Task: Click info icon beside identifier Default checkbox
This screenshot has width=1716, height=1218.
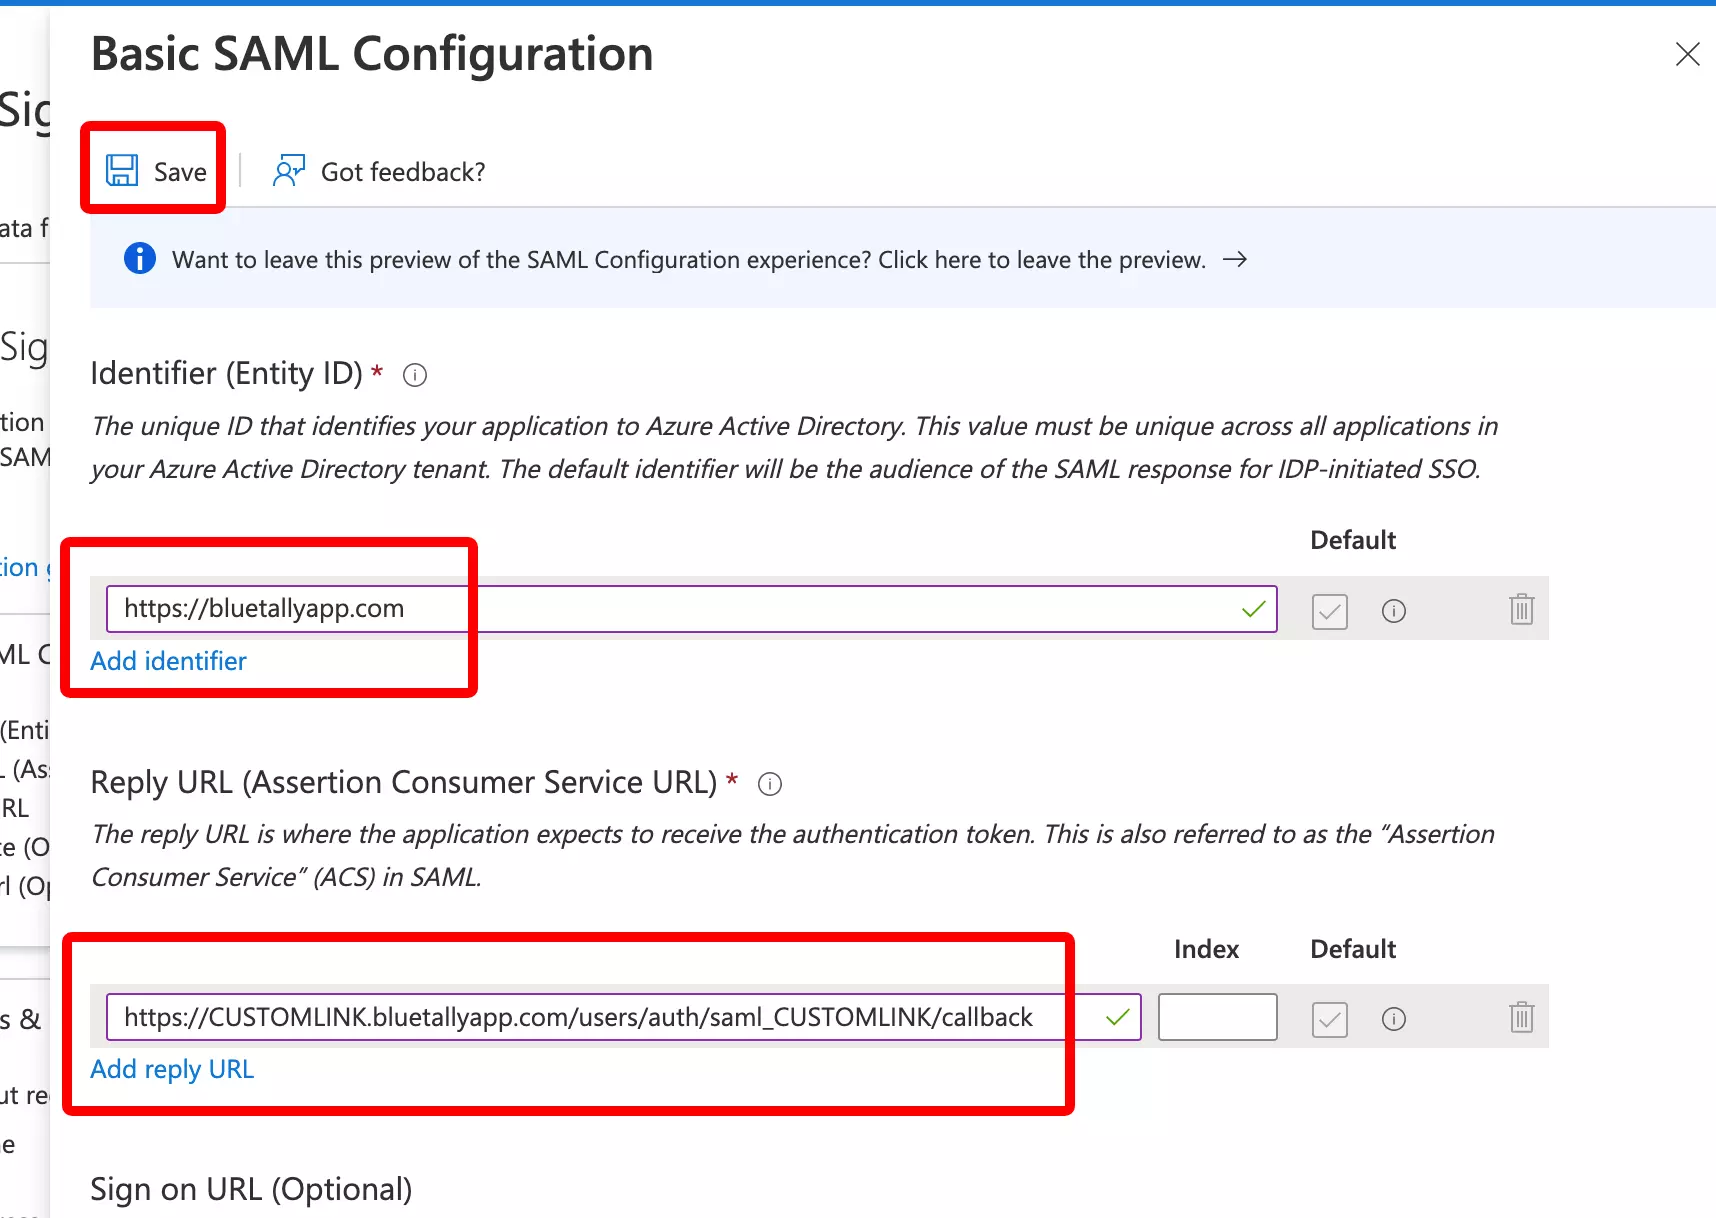Action: click(x=1393, y=611)
